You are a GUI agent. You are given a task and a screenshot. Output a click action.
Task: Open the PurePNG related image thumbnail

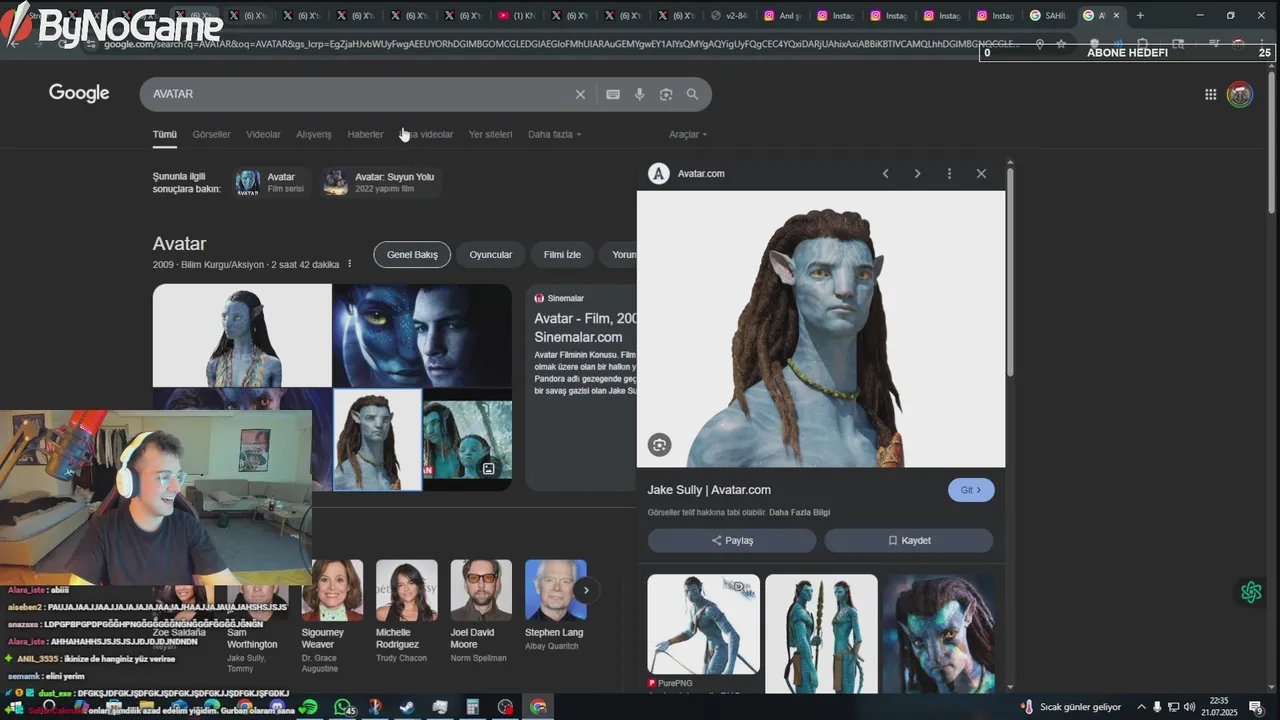(x=703, y=624)
